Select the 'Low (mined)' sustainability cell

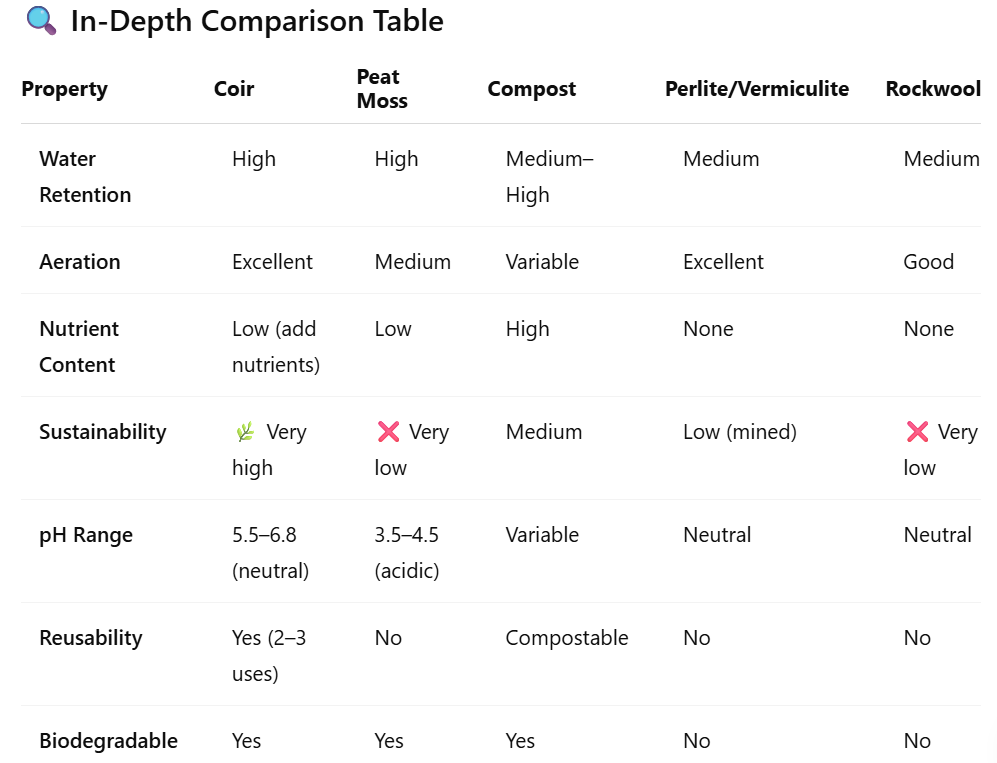tap(739, 432)
